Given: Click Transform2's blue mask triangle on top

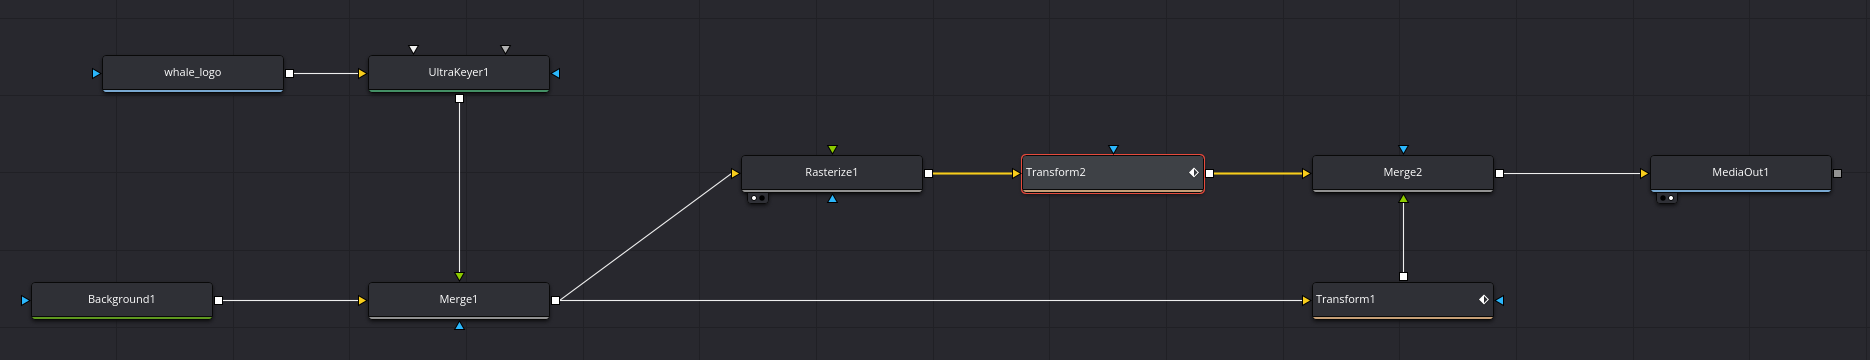Looking at the screenshot, I should (1113, 149).
